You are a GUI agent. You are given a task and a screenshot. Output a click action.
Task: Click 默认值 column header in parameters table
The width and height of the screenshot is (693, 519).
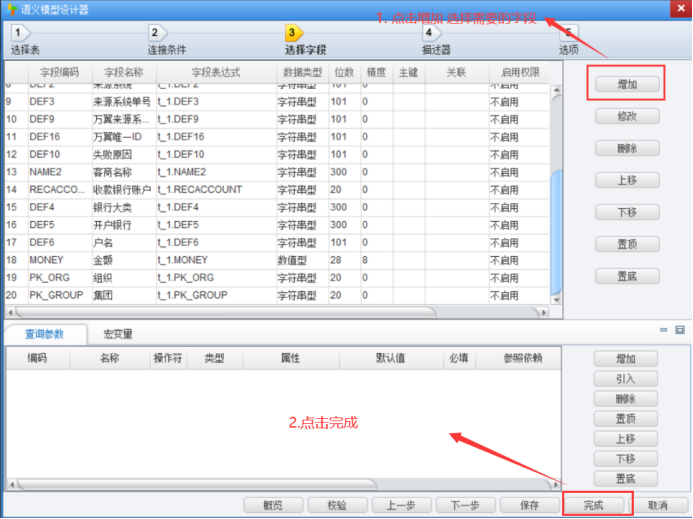click(391, 358)
